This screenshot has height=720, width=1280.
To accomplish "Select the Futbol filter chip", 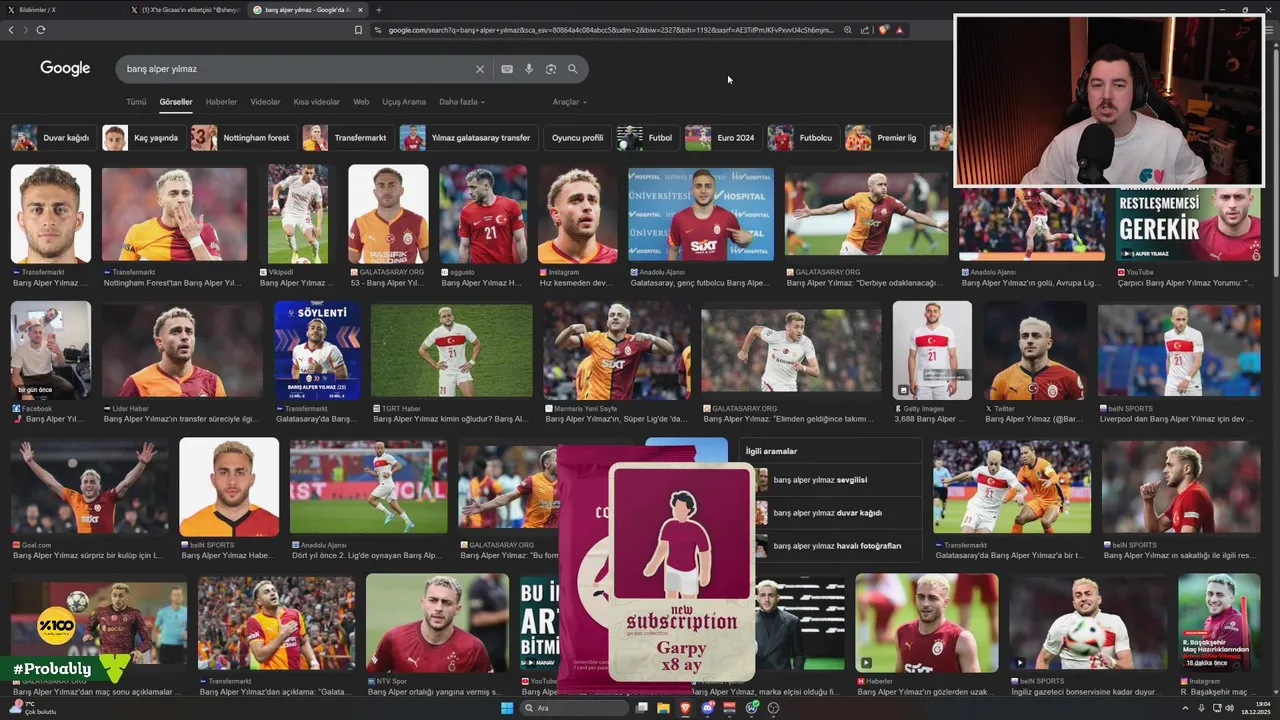I will 647,138.
